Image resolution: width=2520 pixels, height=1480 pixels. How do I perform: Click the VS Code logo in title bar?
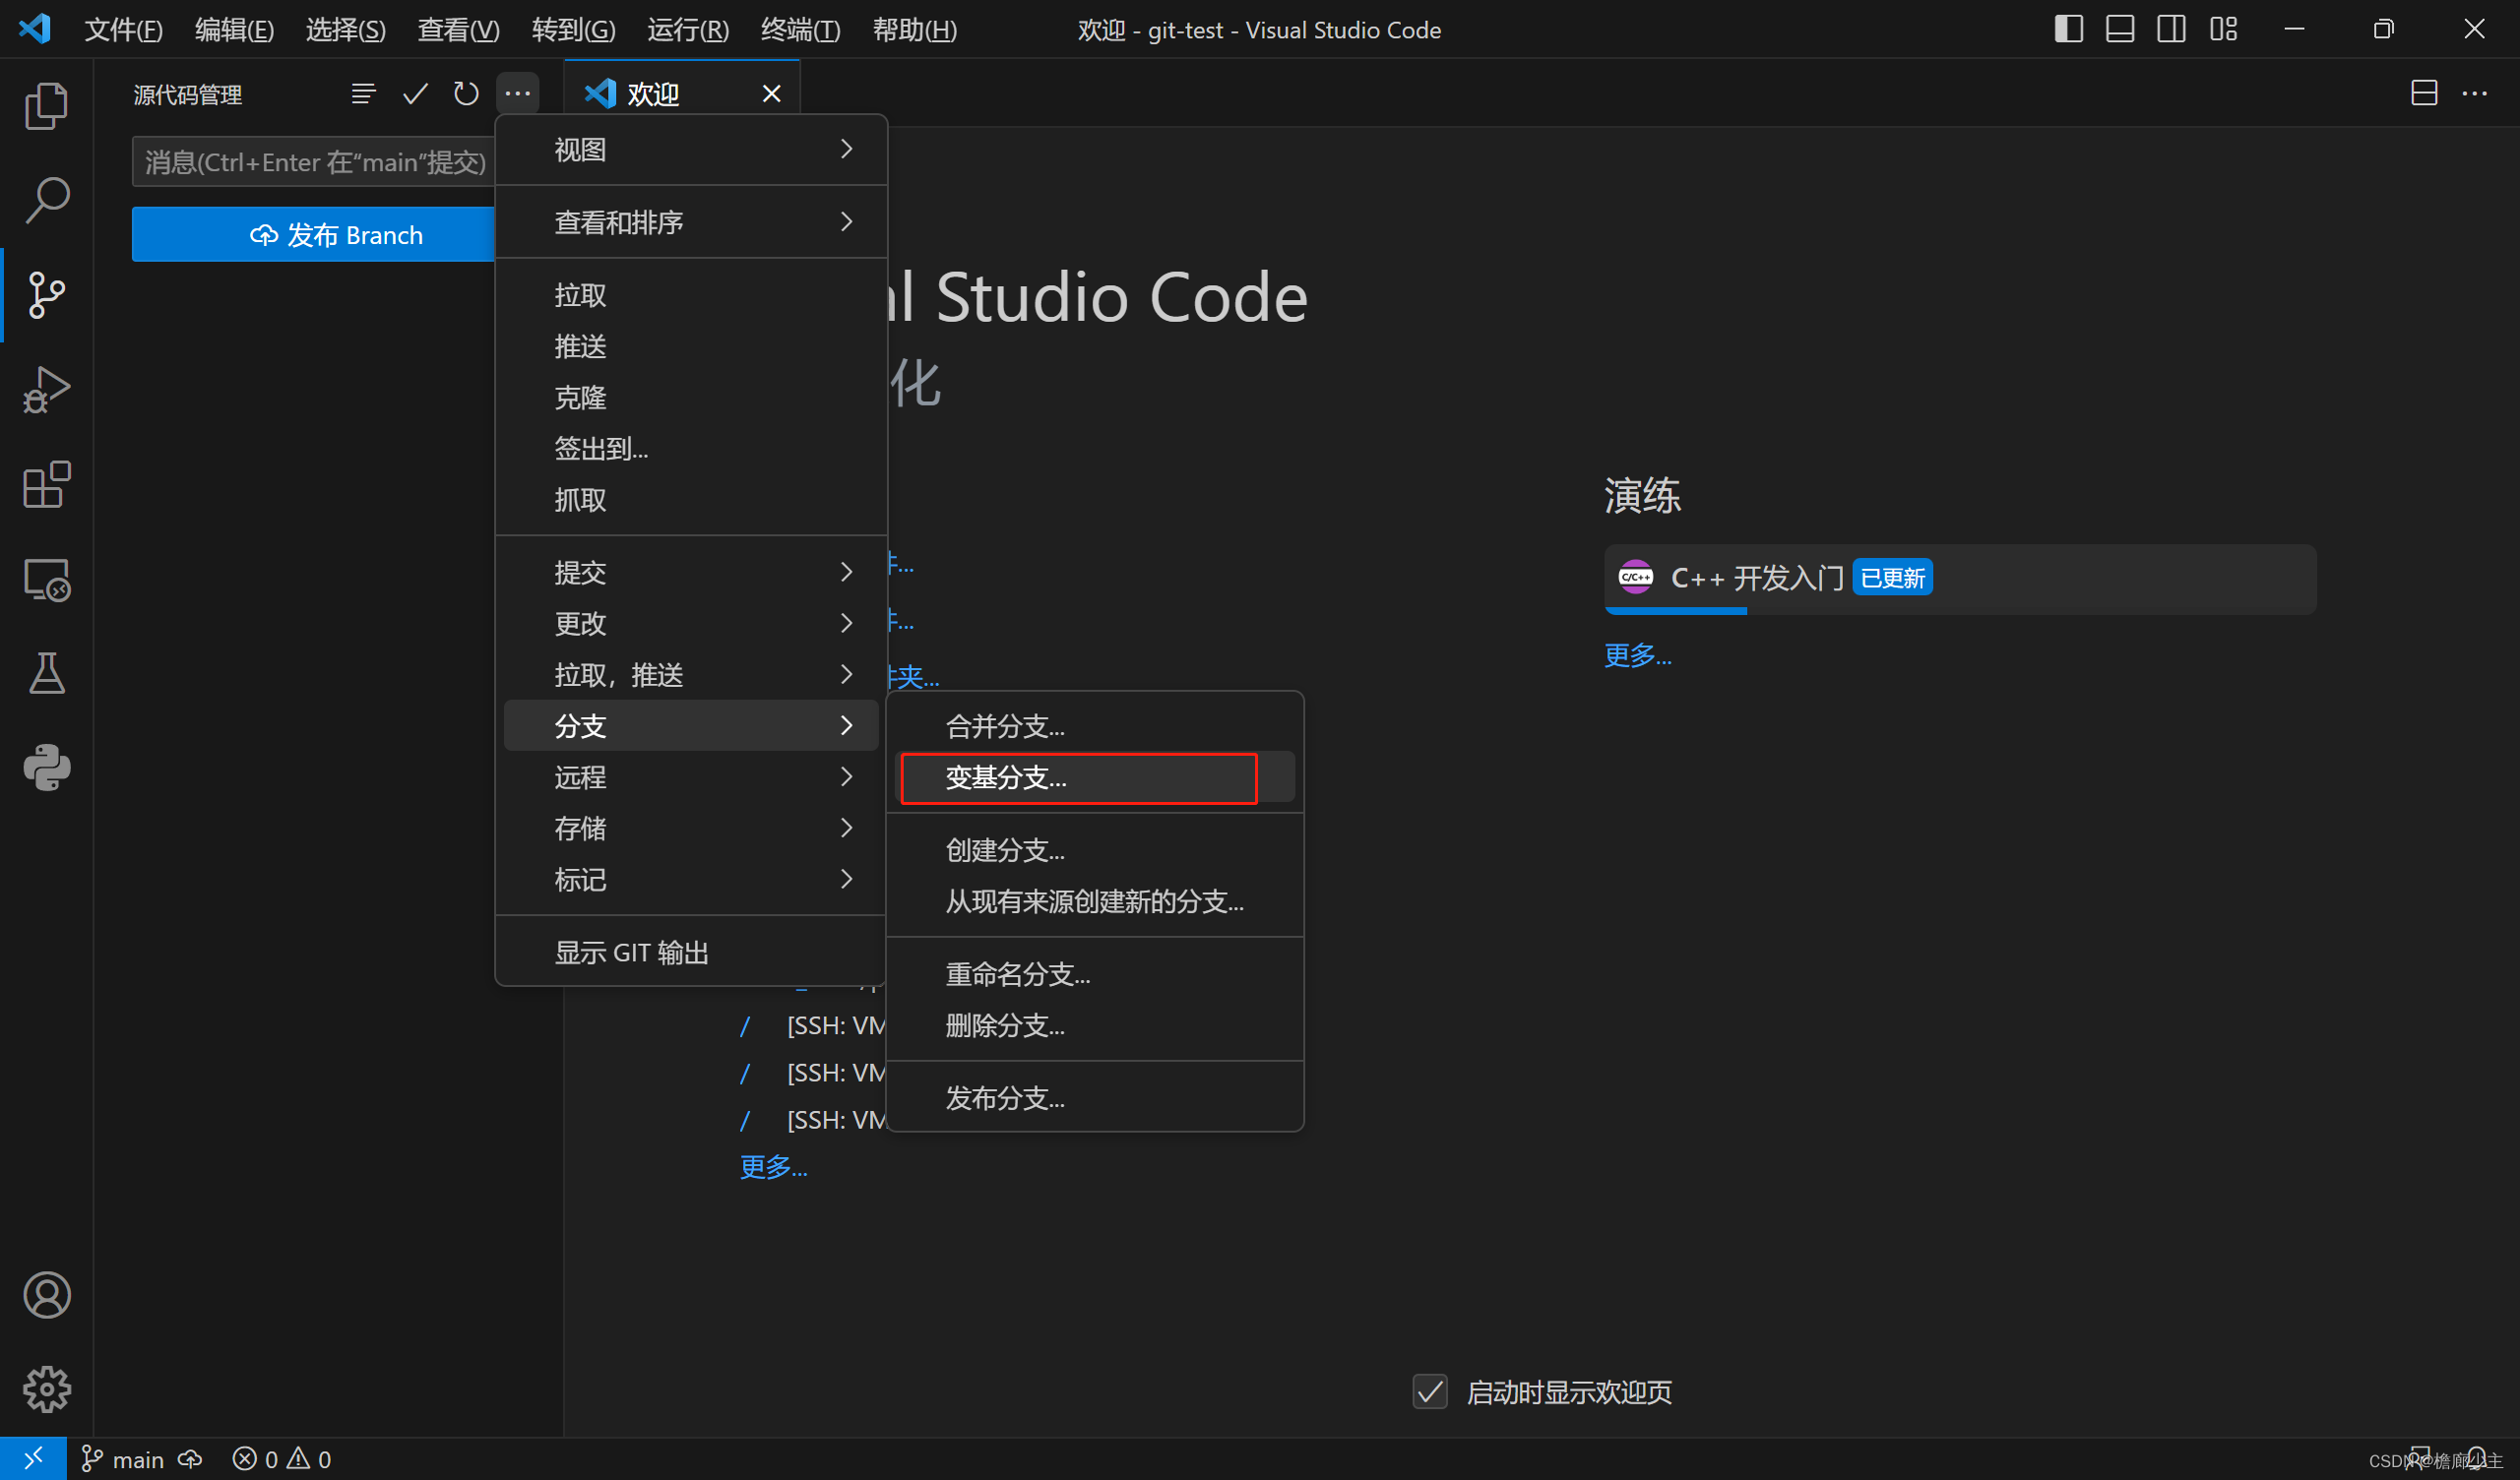tap(35, 29)
